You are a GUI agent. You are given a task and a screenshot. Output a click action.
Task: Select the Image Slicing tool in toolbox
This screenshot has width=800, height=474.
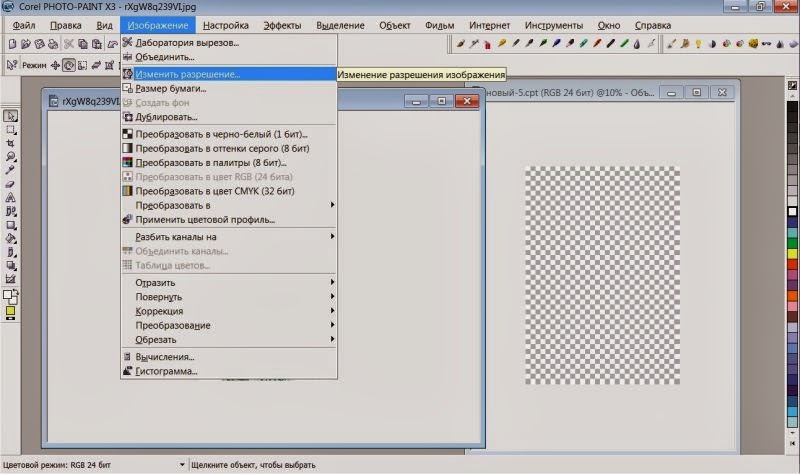point(10,279)
